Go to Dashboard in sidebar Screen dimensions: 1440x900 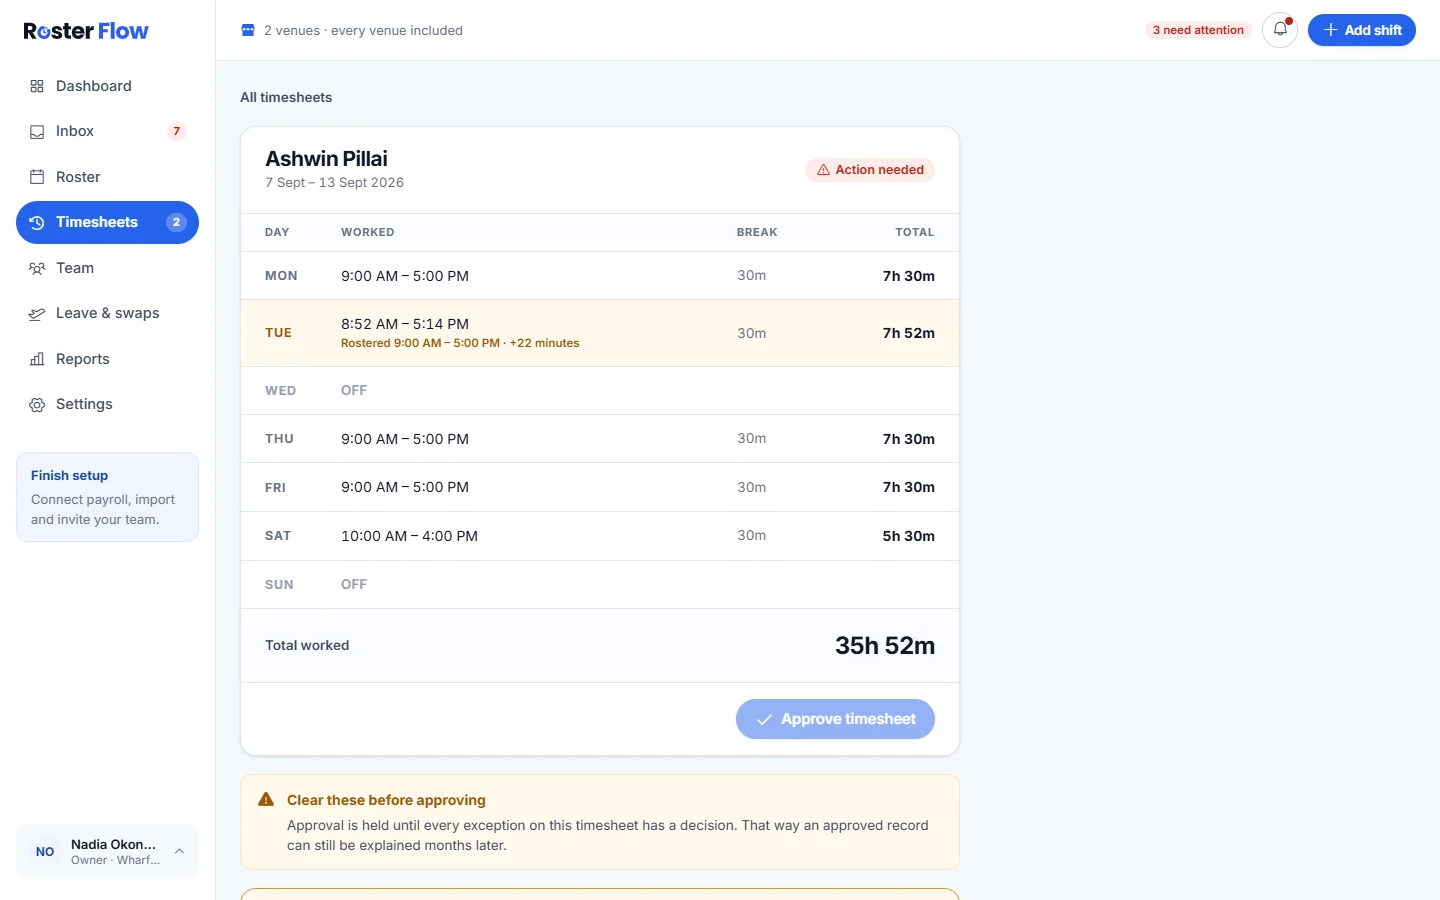click(107, 86)
